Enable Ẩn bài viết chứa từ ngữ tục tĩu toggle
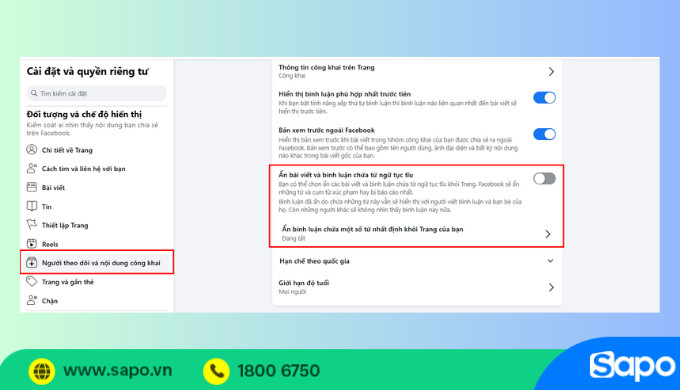This screenshot has height=390, width=680. click(544, 178)
